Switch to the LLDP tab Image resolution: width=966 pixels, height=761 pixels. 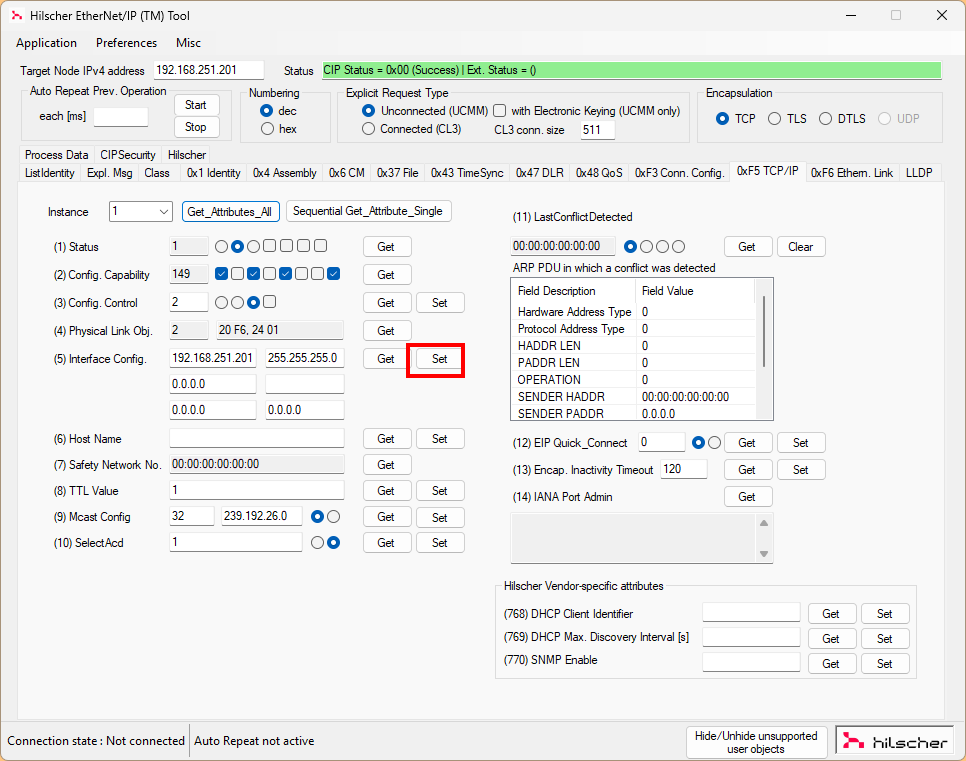click(919, 173)
